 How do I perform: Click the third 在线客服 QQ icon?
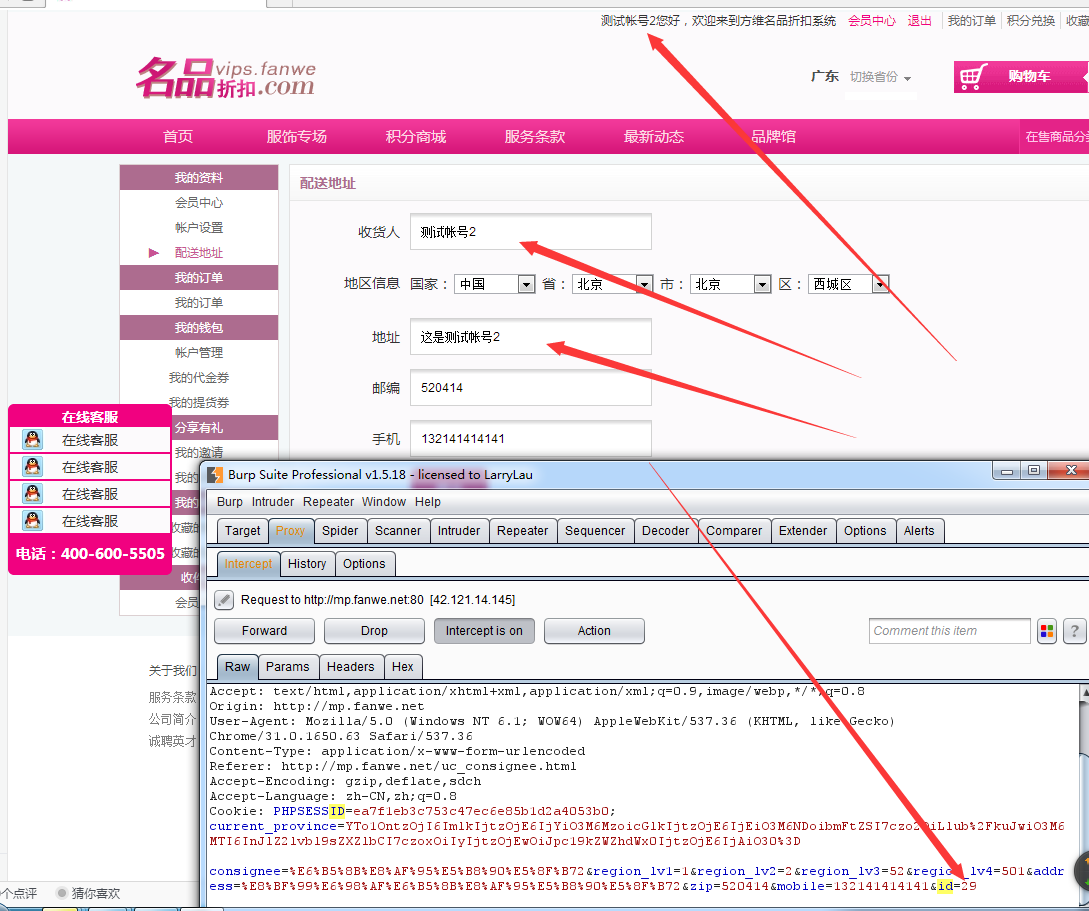click(32, 494)
